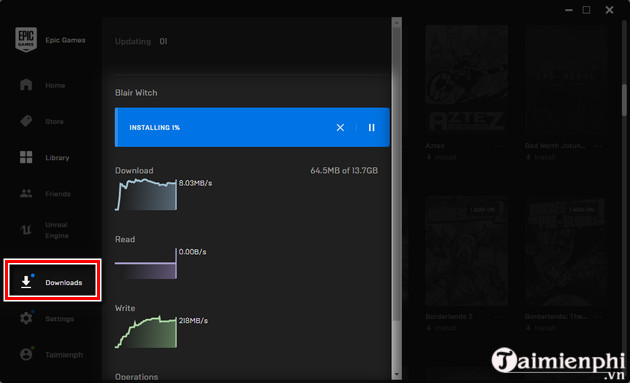Open the three-dot menu next to Borderlands 2
Screen dimensions: 630x383
[499, 317]
